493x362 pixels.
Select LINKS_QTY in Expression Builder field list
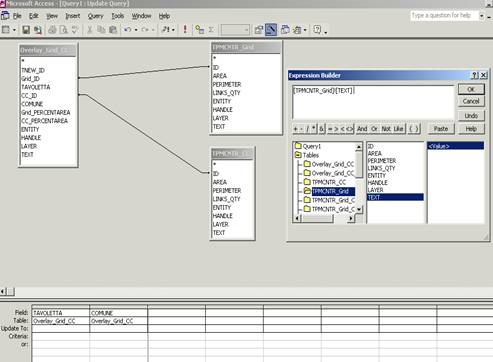pyautogui.click(x=381, y=168)
